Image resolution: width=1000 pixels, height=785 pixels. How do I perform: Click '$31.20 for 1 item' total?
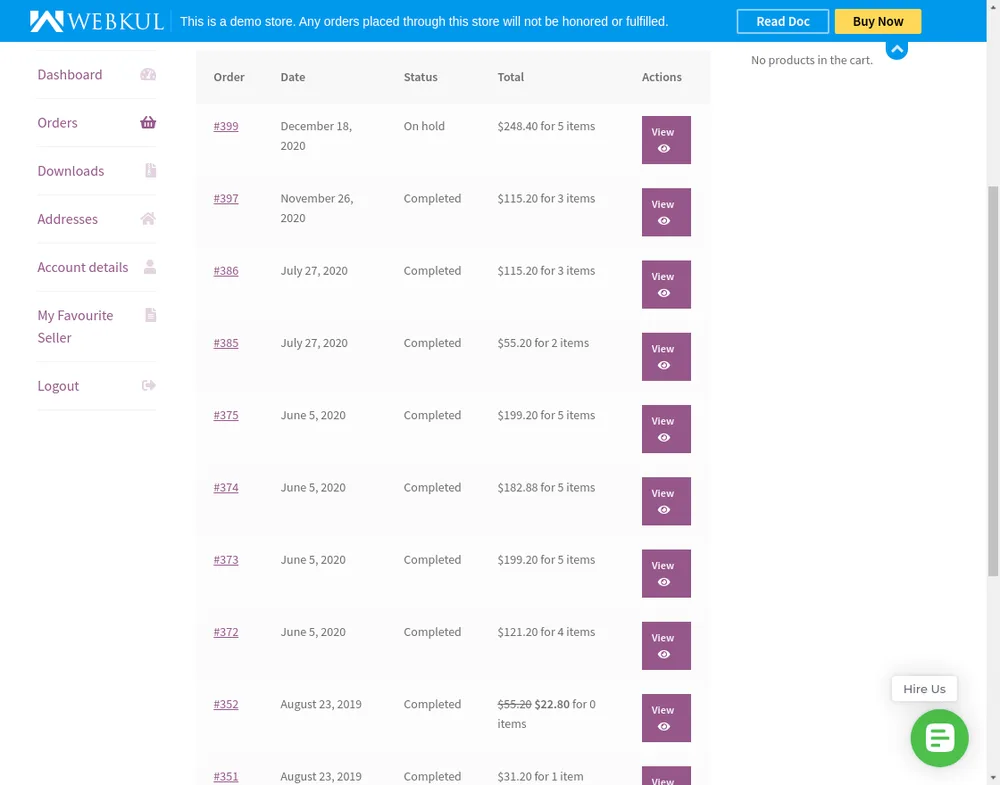pyautogui.click(x=540, y=776)
